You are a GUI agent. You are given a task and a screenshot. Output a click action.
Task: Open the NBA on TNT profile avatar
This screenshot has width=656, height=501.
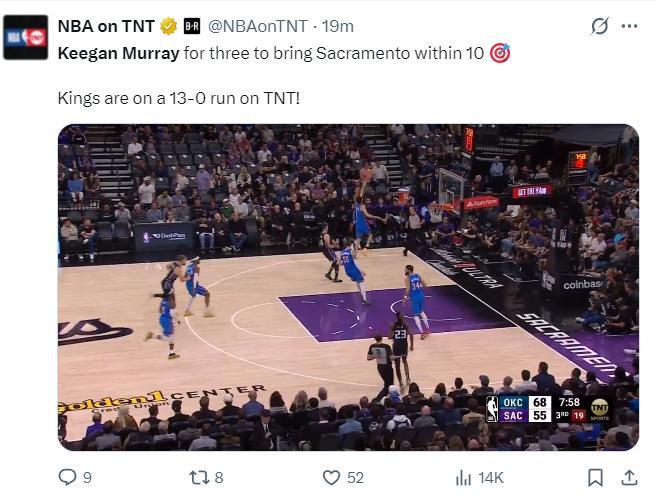[x=26, y=37]
